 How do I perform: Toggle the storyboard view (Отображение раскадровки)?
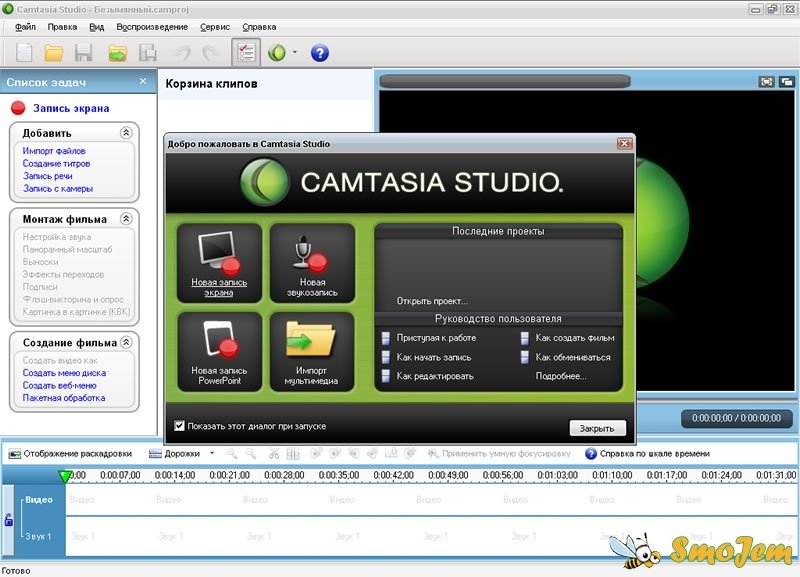tap(70, 453)
